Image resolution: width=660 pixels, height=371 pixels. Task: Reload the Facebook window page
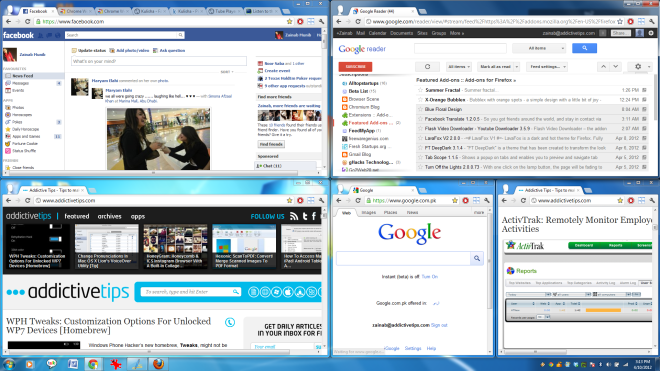(28, 21)
